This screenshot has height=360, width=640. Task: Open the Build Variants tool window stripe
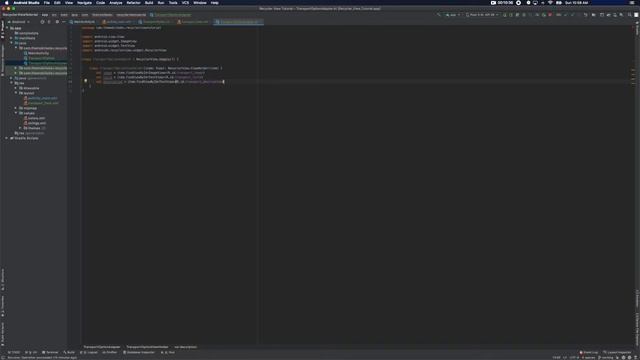[2, 335]
